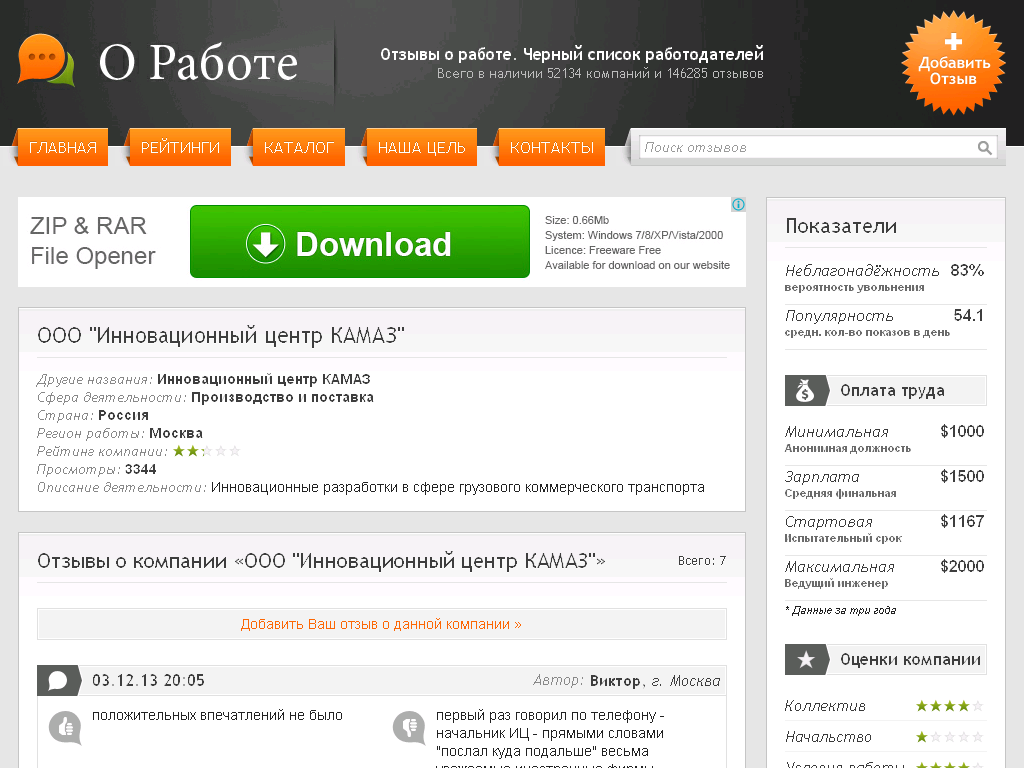Click the Показатели heading
The height and width of the screenshot is (768, 1024).
[841, 226]
